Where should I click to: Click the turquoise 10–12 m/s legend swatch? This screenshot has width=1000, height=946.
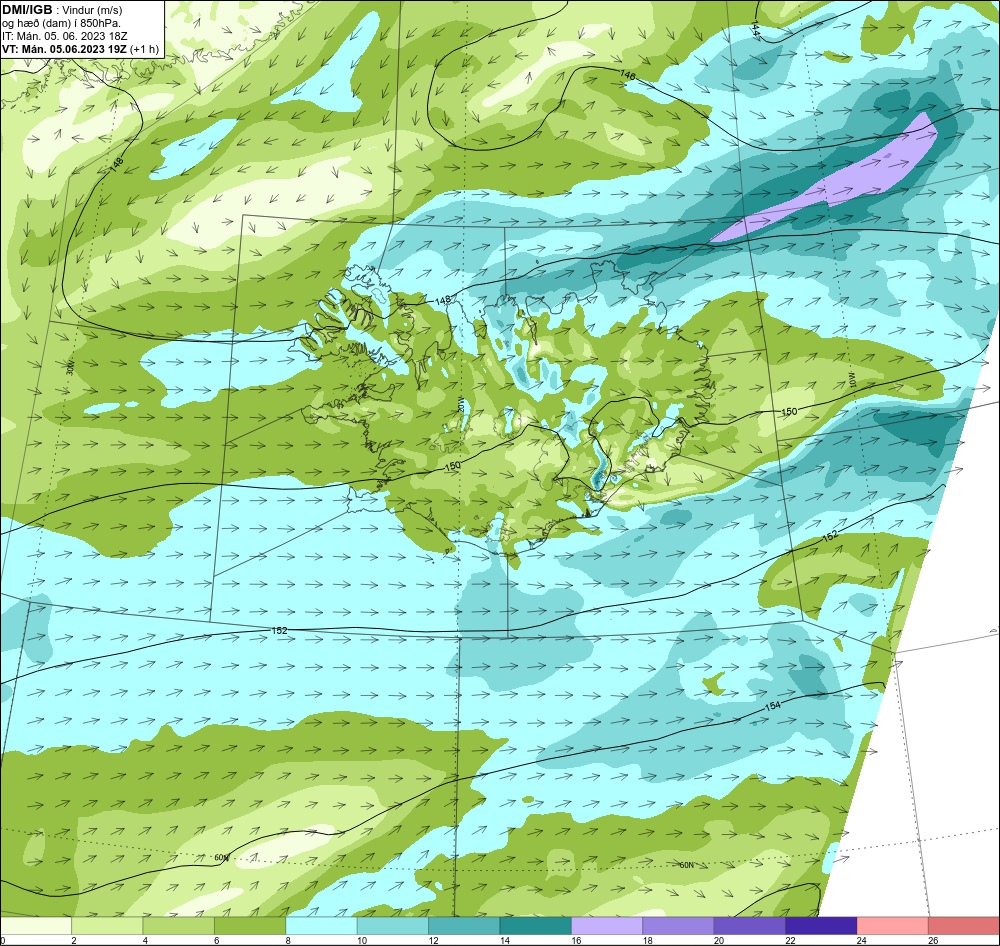coord(393,925)
